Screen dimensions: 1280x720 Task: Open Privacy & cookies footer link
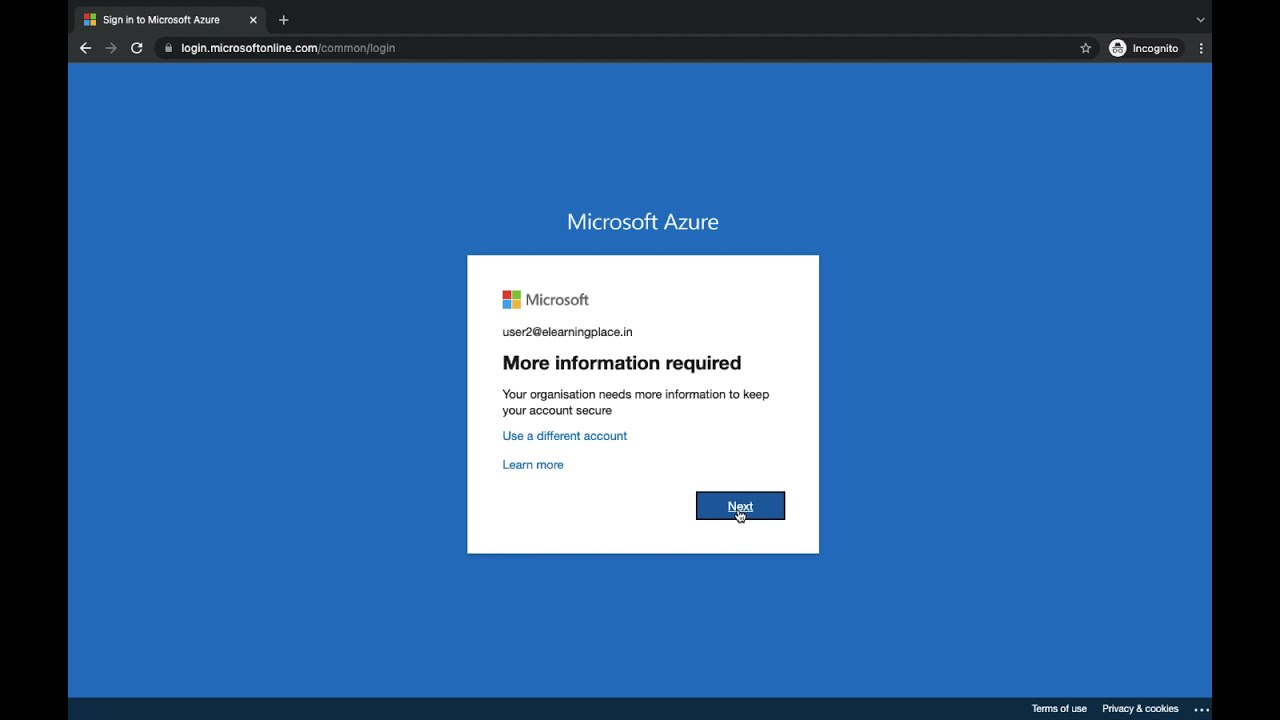1140,709
